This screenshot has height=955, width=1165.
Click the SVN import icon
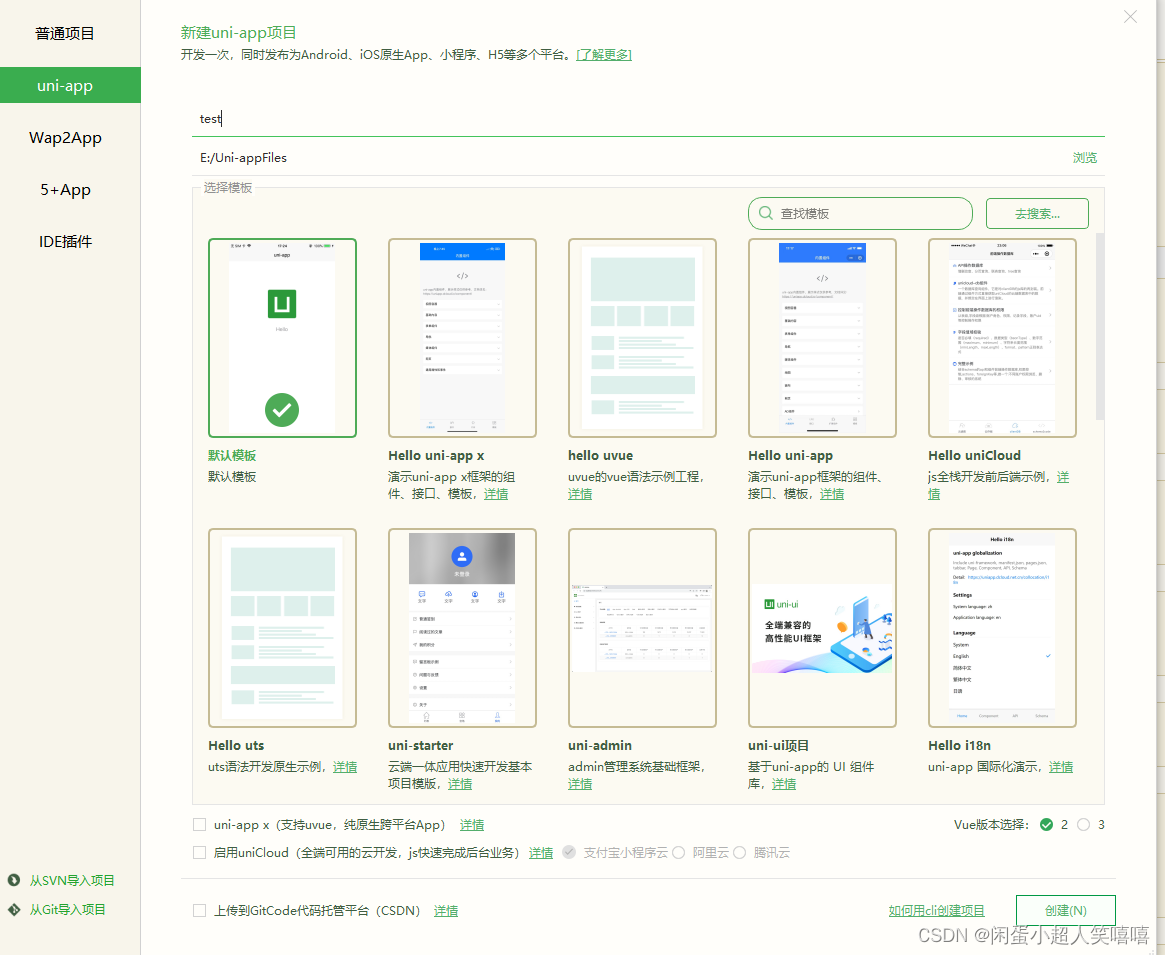[x=14, y=880]
